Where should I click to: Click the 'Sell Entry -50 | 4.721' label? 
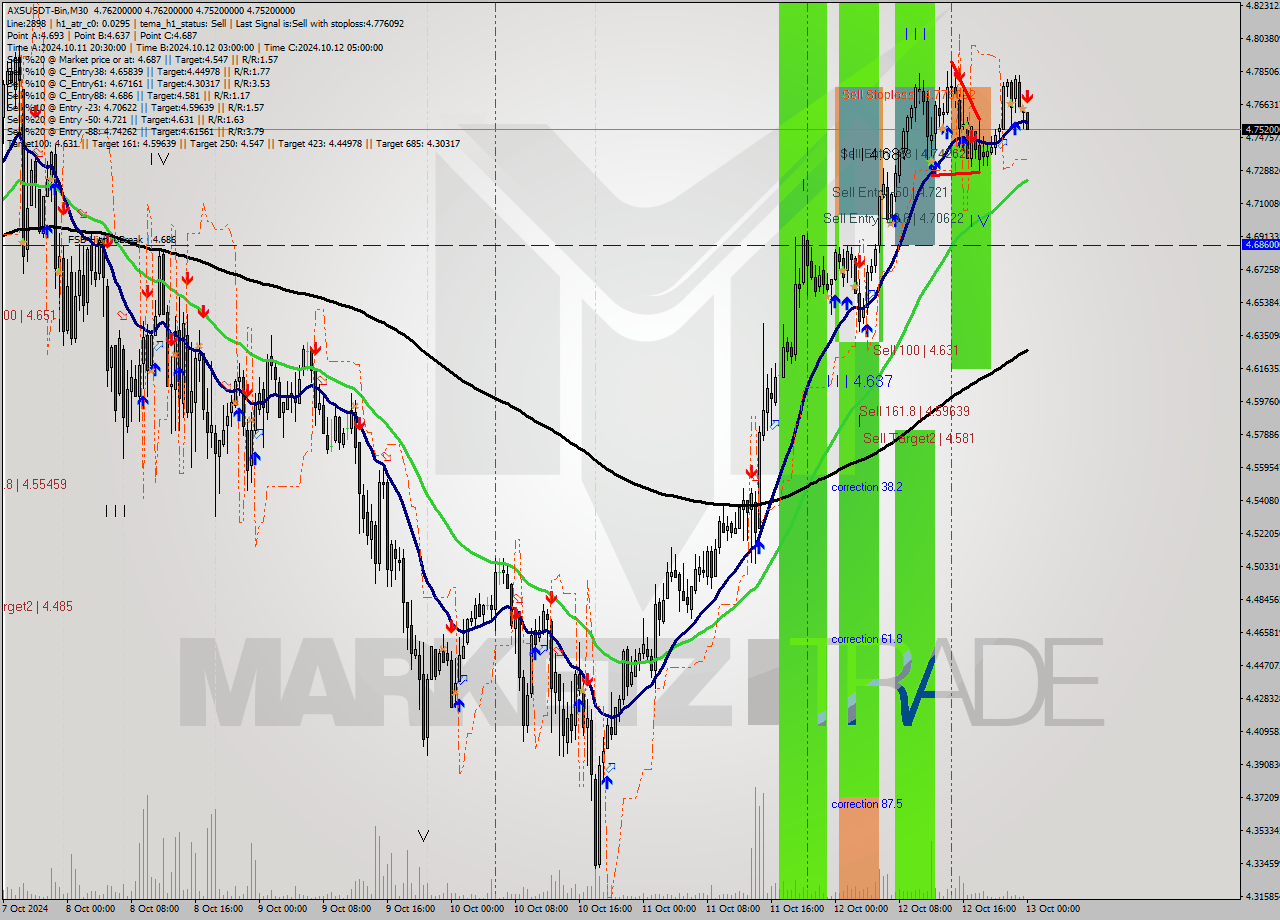coord(889,192)
